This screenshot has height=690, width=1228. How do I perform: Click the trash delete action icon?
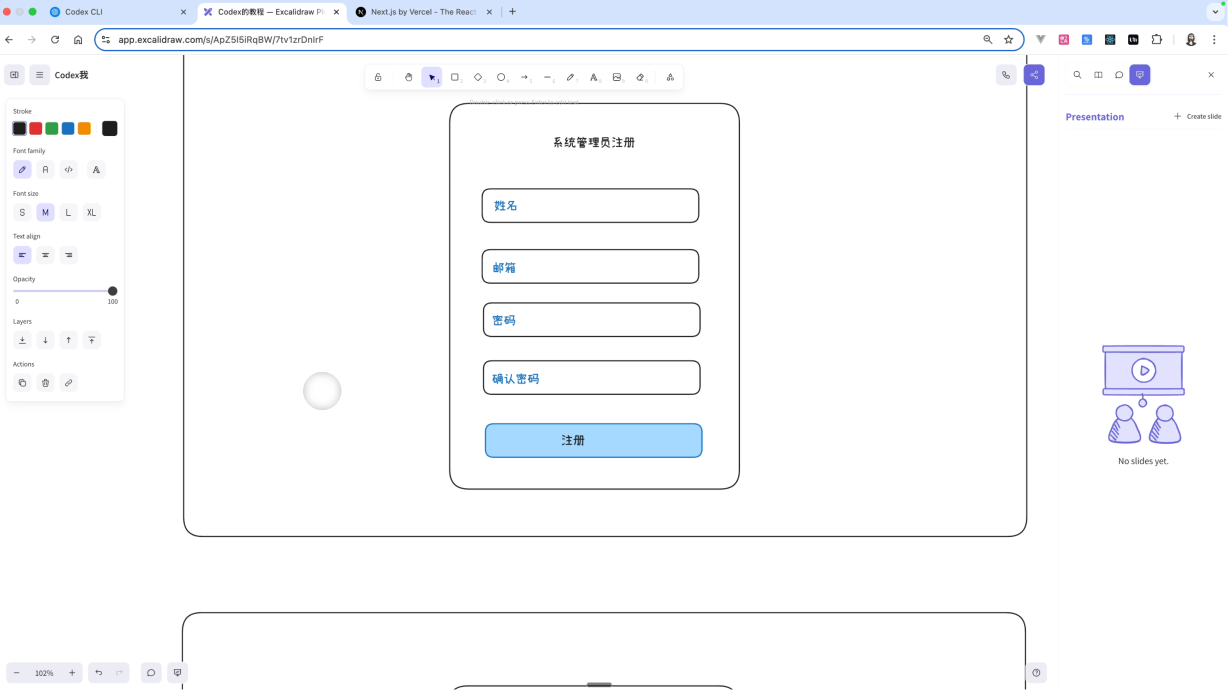(x=45, y=383)
